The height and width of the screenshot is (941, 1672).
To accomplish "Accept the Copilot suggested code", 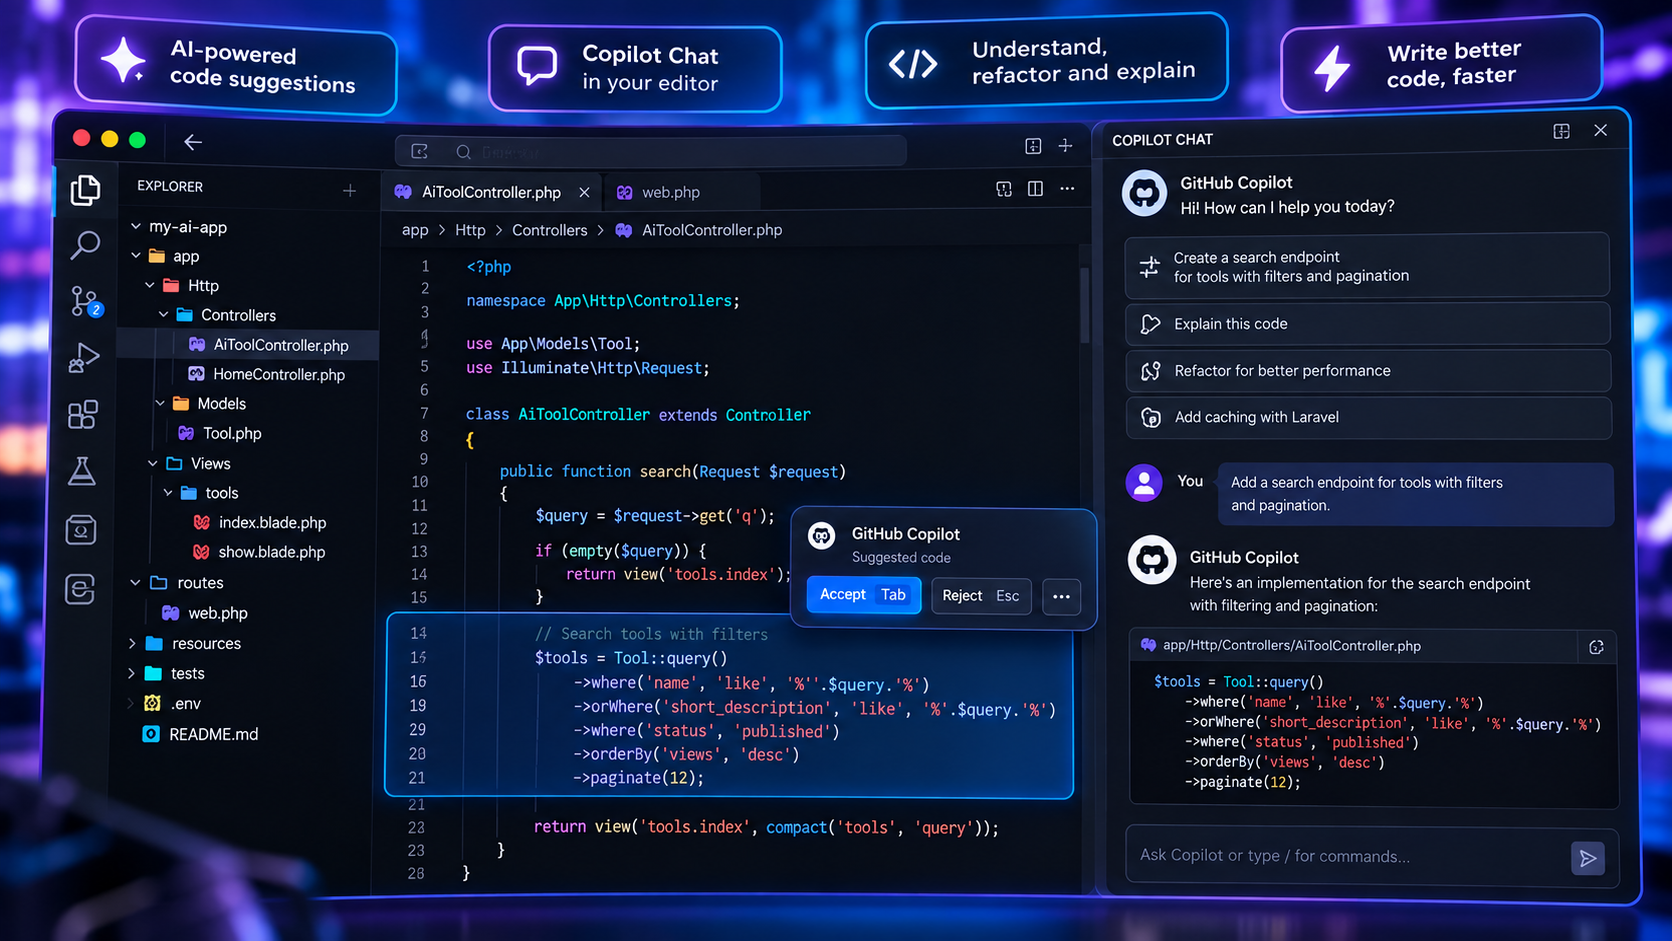I will [x=863, y=595].
